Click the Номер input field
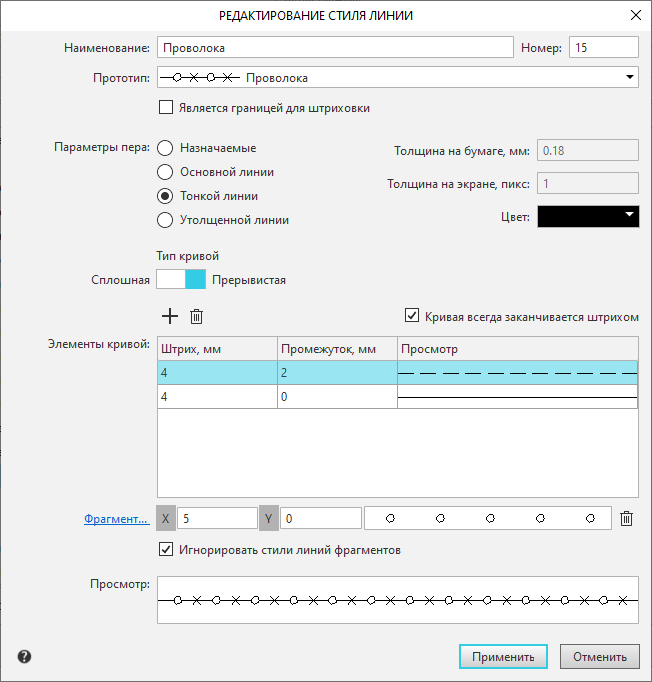This screenshot has height=682, width=652. coord(603,47)
